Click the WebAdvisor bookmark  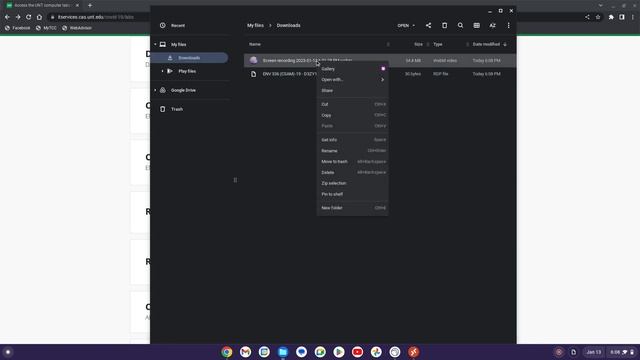tap(77, 28)
